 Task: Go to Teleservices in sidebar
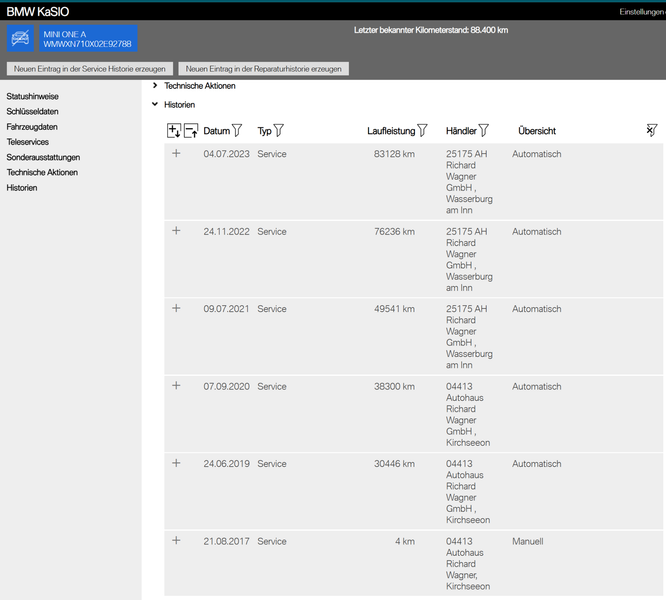(x=28, y=142)
